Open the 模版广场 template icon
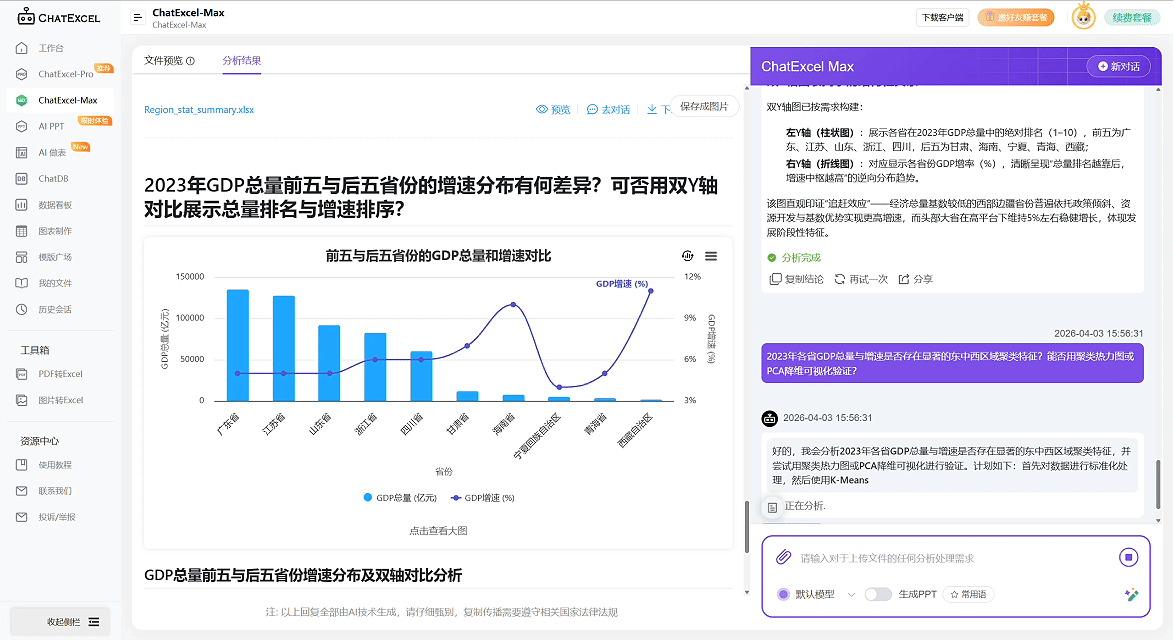Image resolution: width=1174 pixels, height=640 pixels. [x=22, y=257]
